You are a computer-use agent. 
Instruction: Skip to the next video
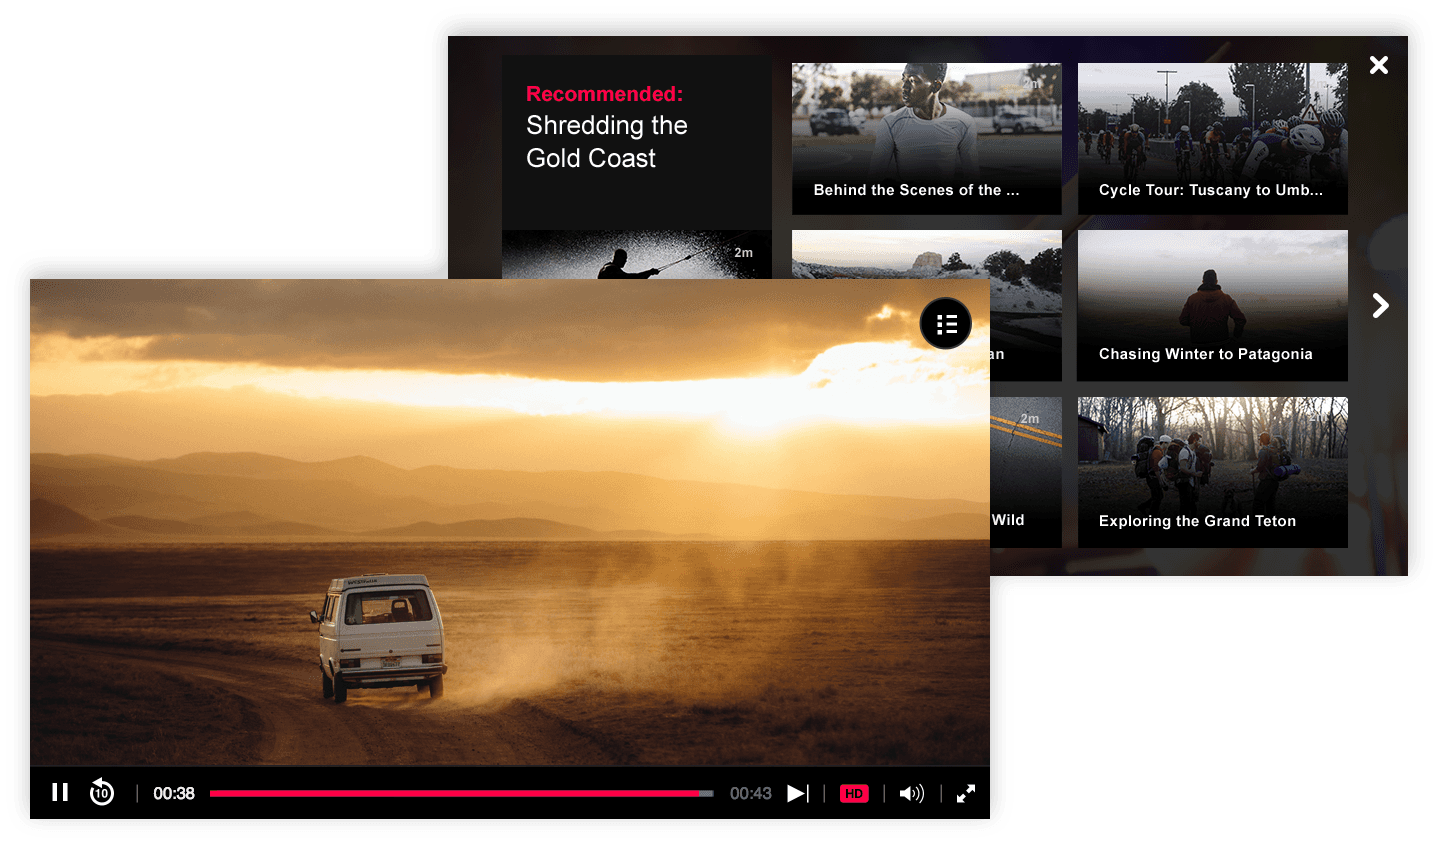pyautogui.click(x=797, y=793)
